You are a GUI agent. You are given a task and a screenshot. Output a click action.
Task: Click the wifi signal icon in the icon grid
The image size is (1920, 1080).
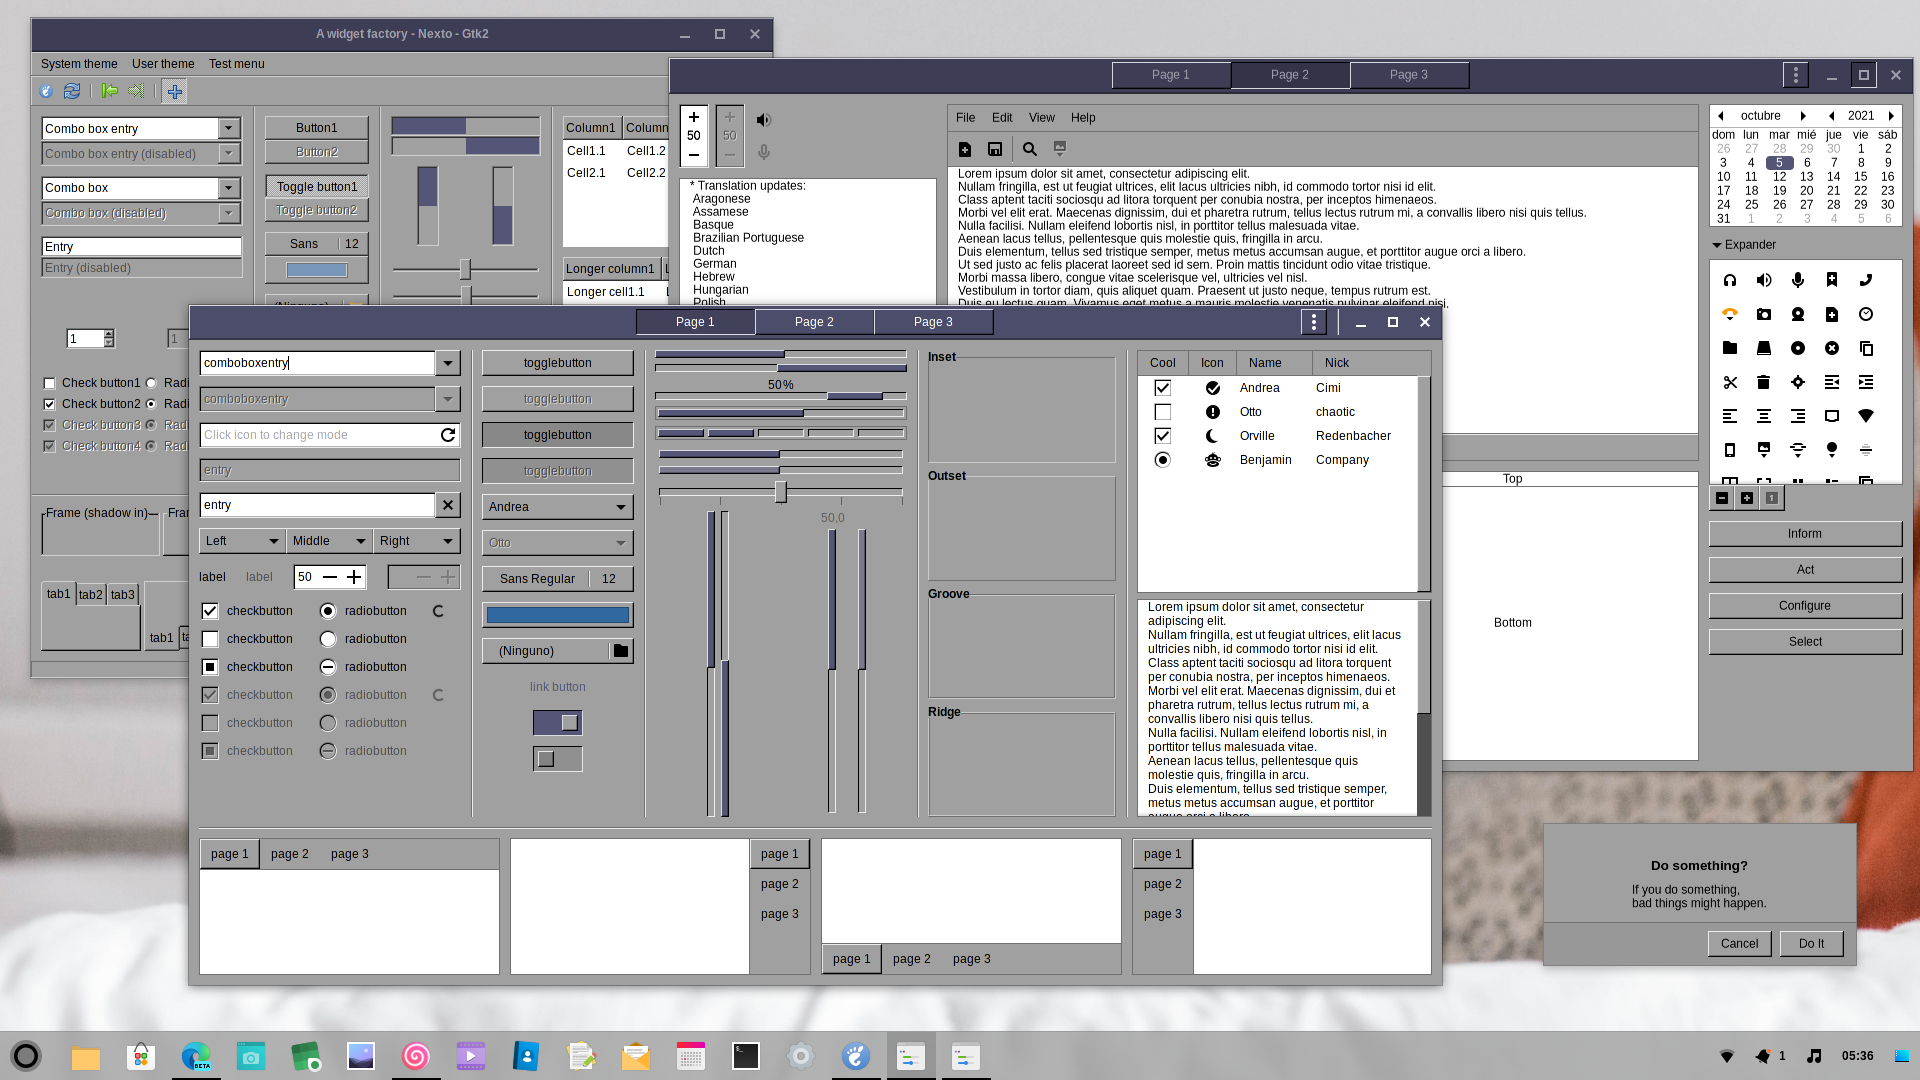[1866, 416]
